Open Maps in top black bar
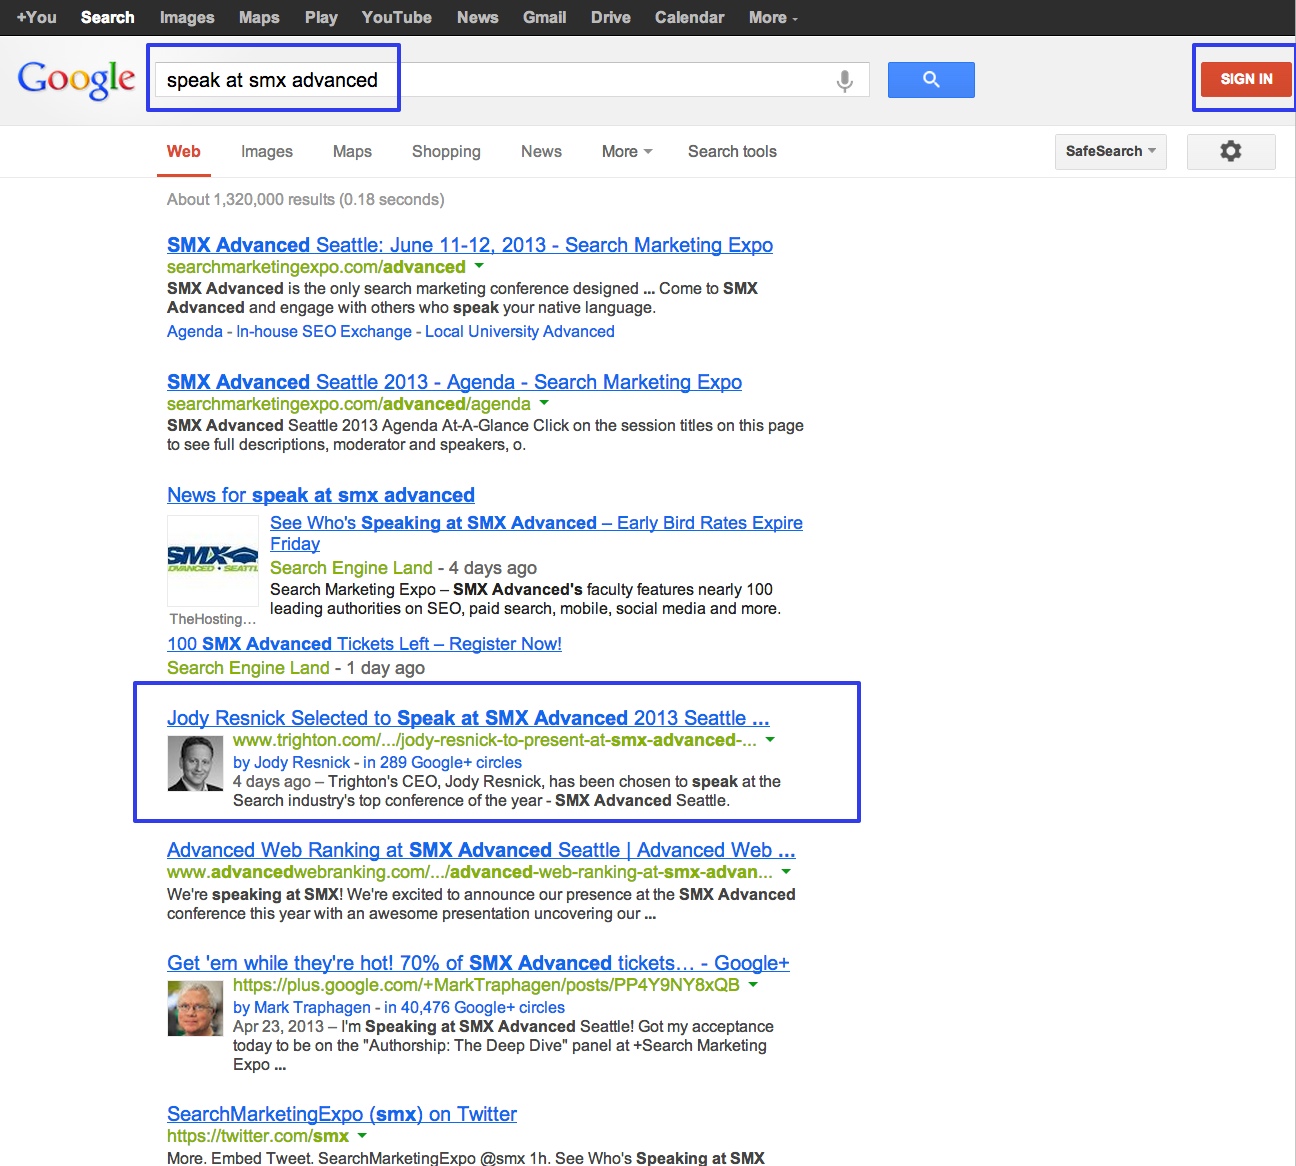The image size is (1296, 1166). (x=259, y=17)
